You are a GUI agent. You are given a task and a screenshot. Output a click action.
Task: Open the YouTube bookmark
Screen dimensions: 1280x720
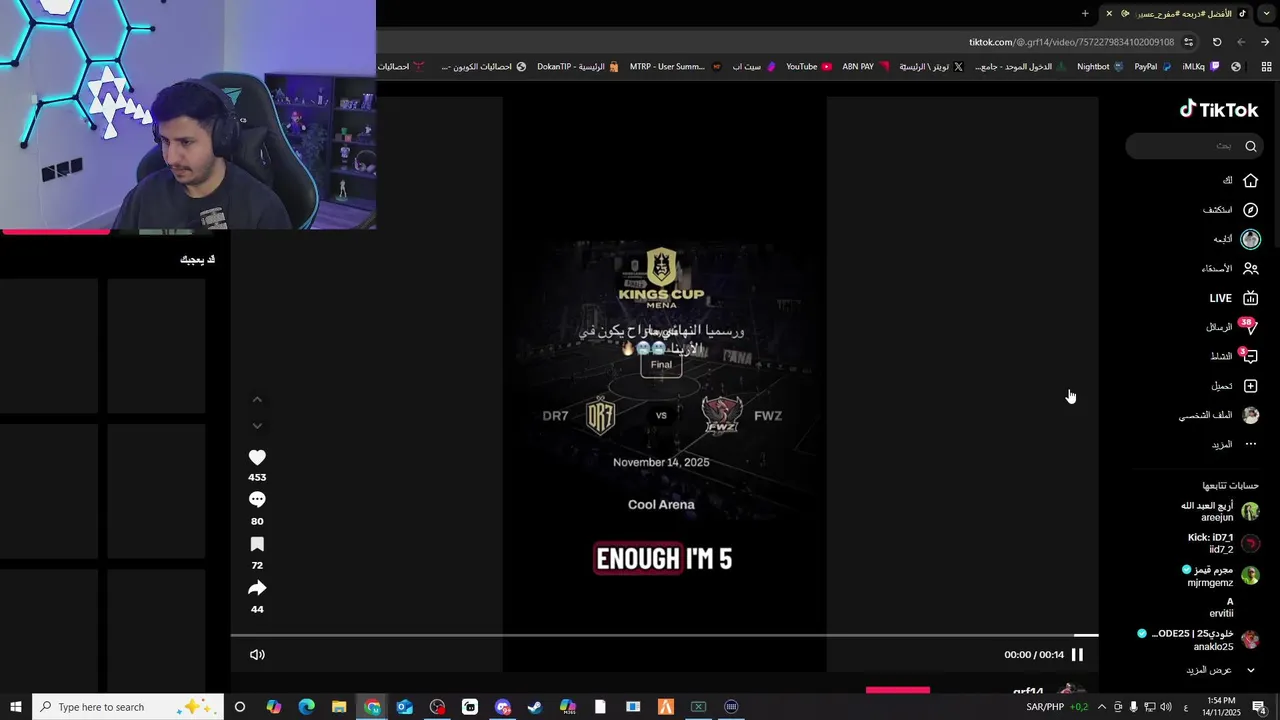[x=809, y=67]
